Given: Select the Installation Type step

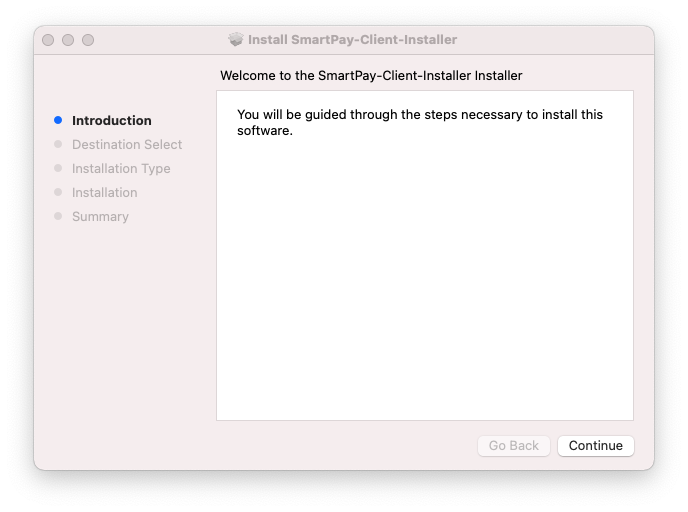Looking at the screenshot, I should pyautogui.click(x=121, y=168).
